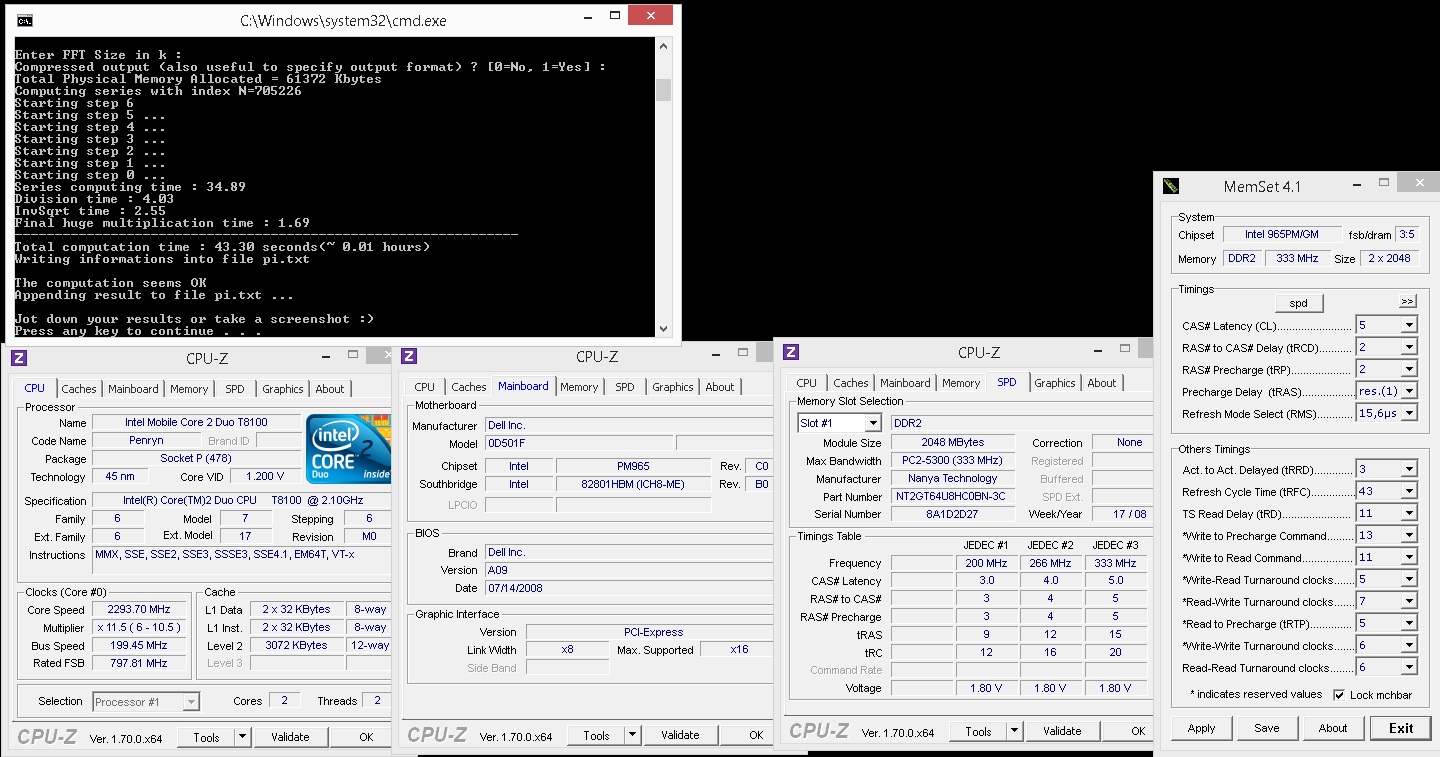Click the Mainboard Model field 0D501F

578,443
